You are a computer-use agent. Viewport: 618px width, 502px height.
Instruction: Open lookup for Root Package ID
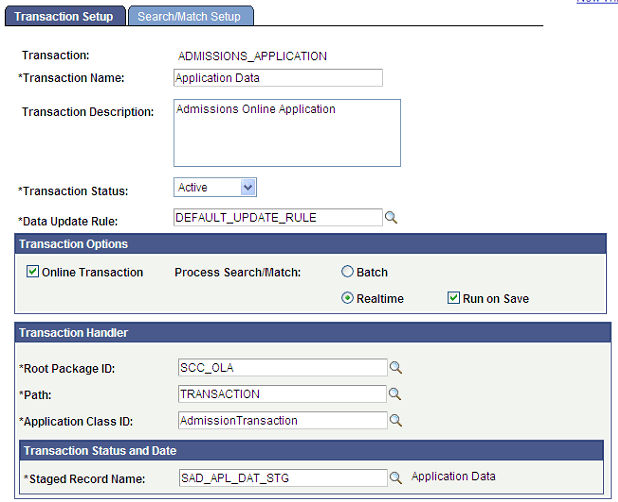point(396,367)
